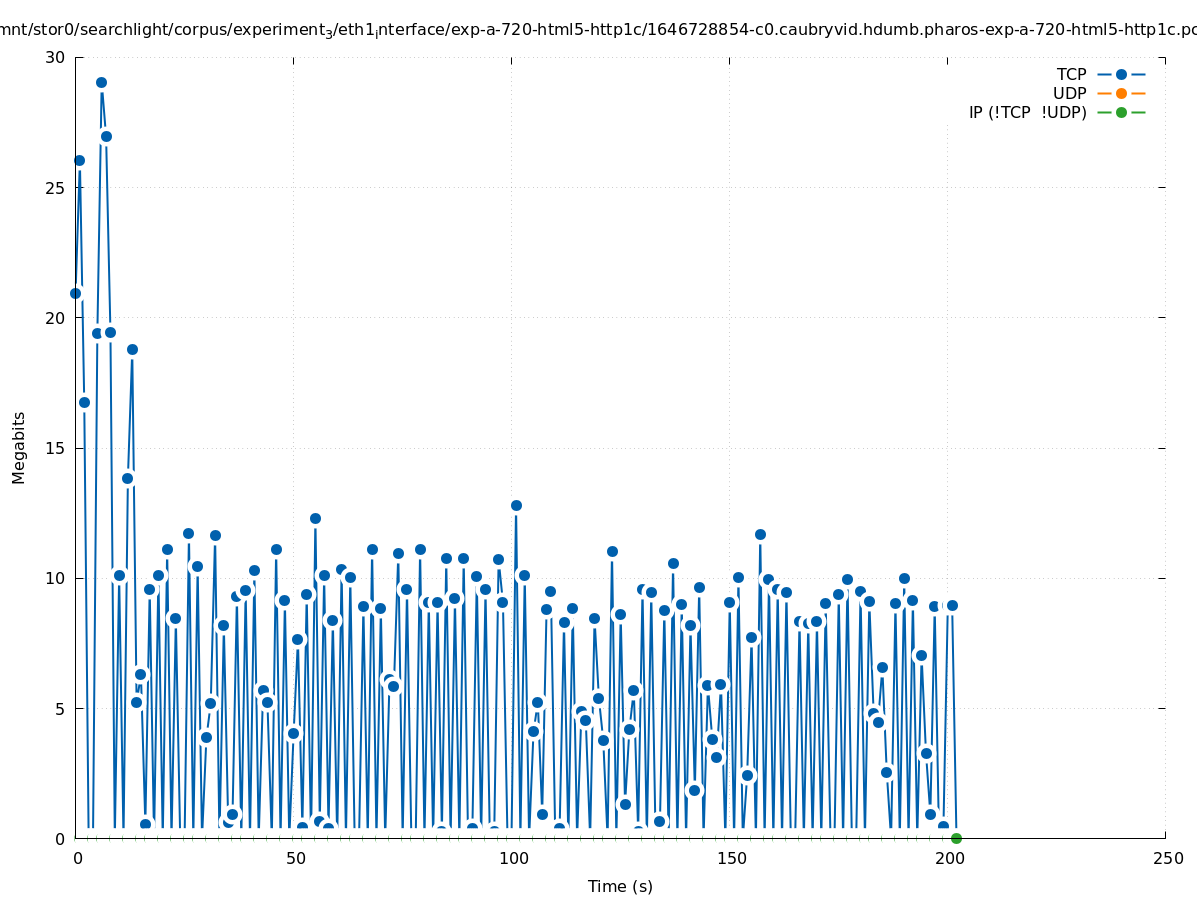This screenshot has width=1197, height=900.
Task: Click the 150 tick label on the time axis
Action: [731, 858]
